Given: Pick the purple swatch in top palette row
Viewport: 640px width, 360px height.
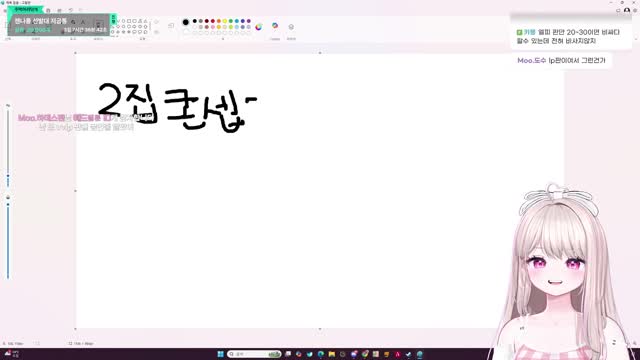Looking at the screenshot, I should (x=249, y=21).
